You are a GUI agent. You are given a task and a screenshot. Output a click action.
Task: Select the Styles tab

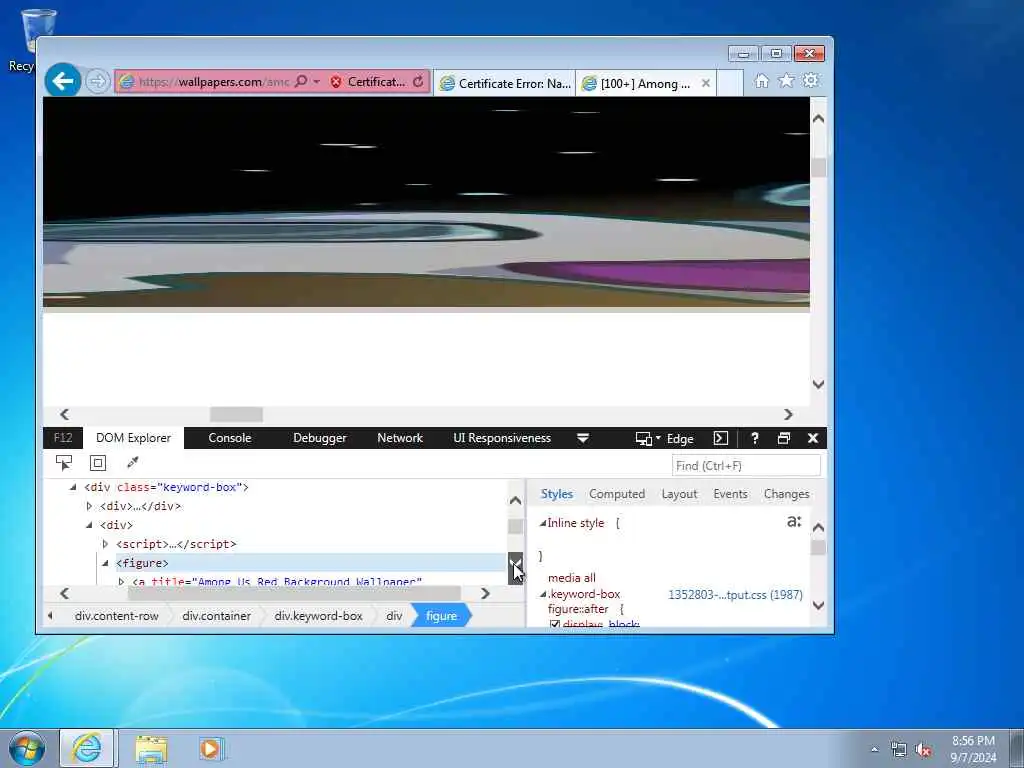pos(556,494)
